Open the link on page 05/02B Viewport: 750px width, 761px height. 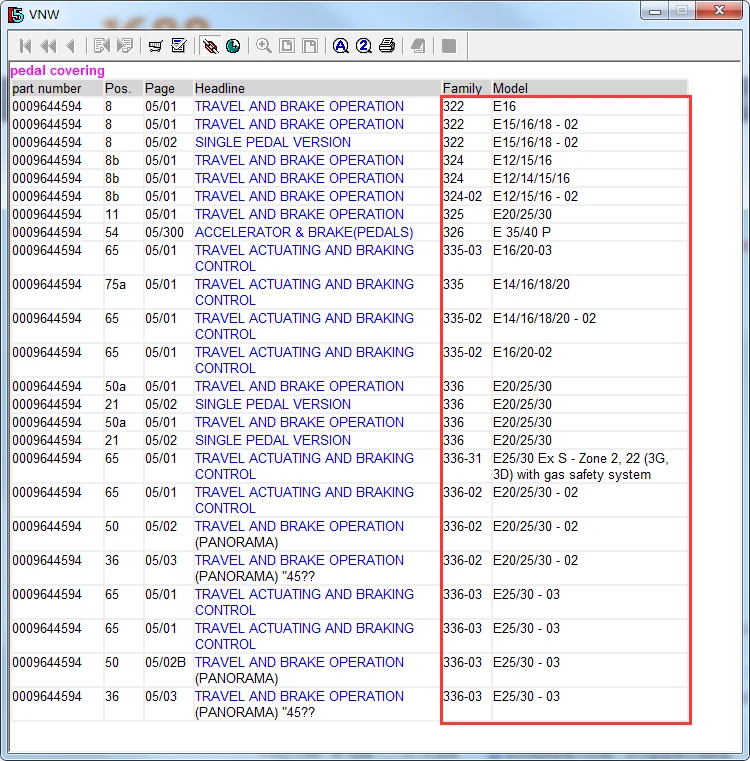(299, 662)
